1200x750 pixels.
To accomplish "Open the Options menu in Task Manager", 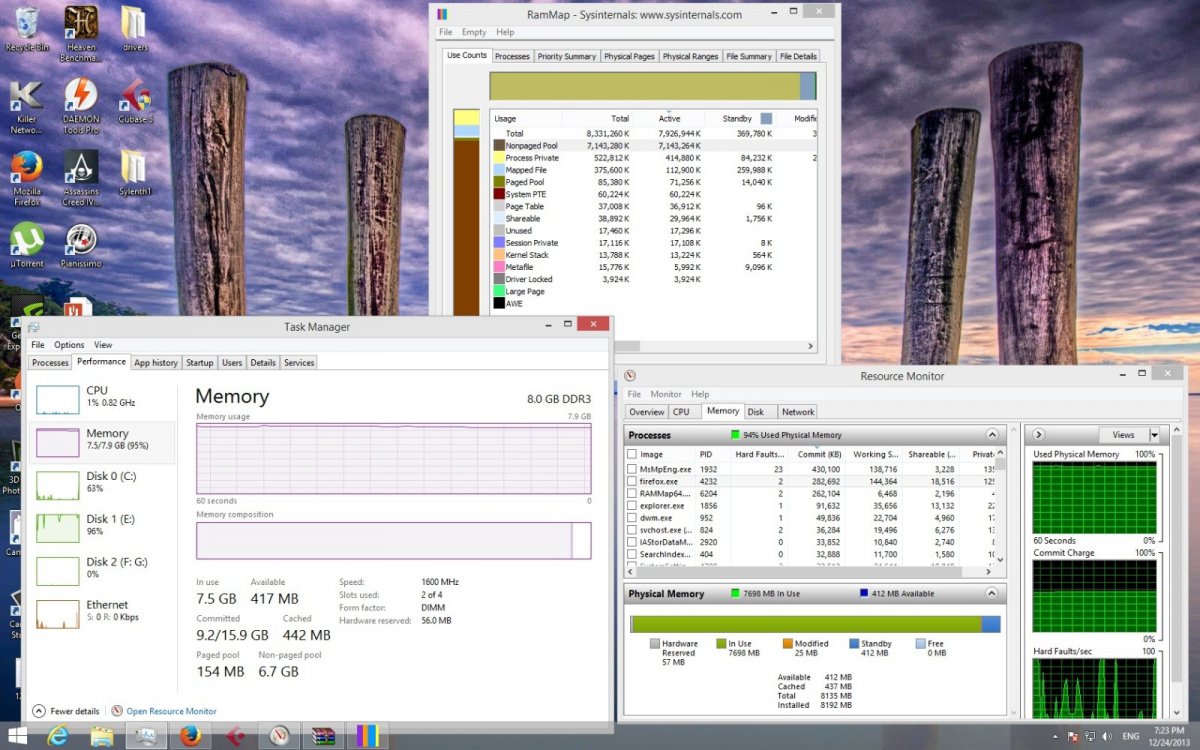I will point(69,345).
